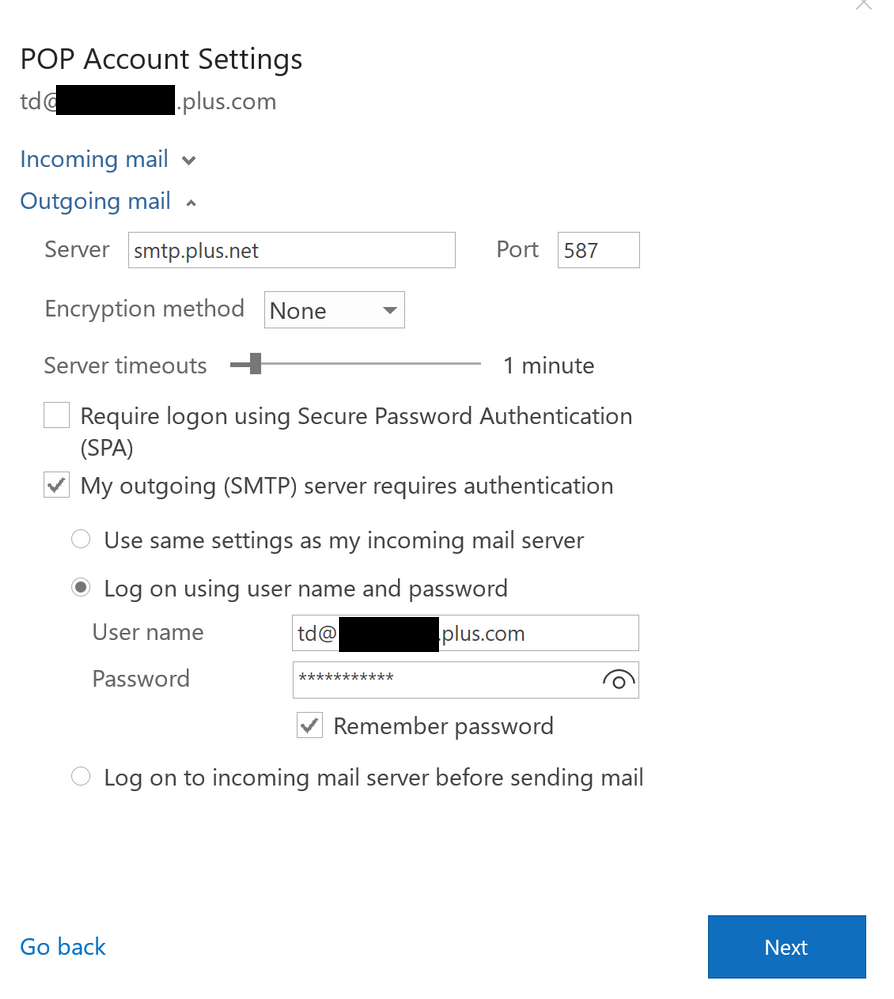Click the Next button
The width and height of the screenshot is (894, 999).
(x=786, y=947)
